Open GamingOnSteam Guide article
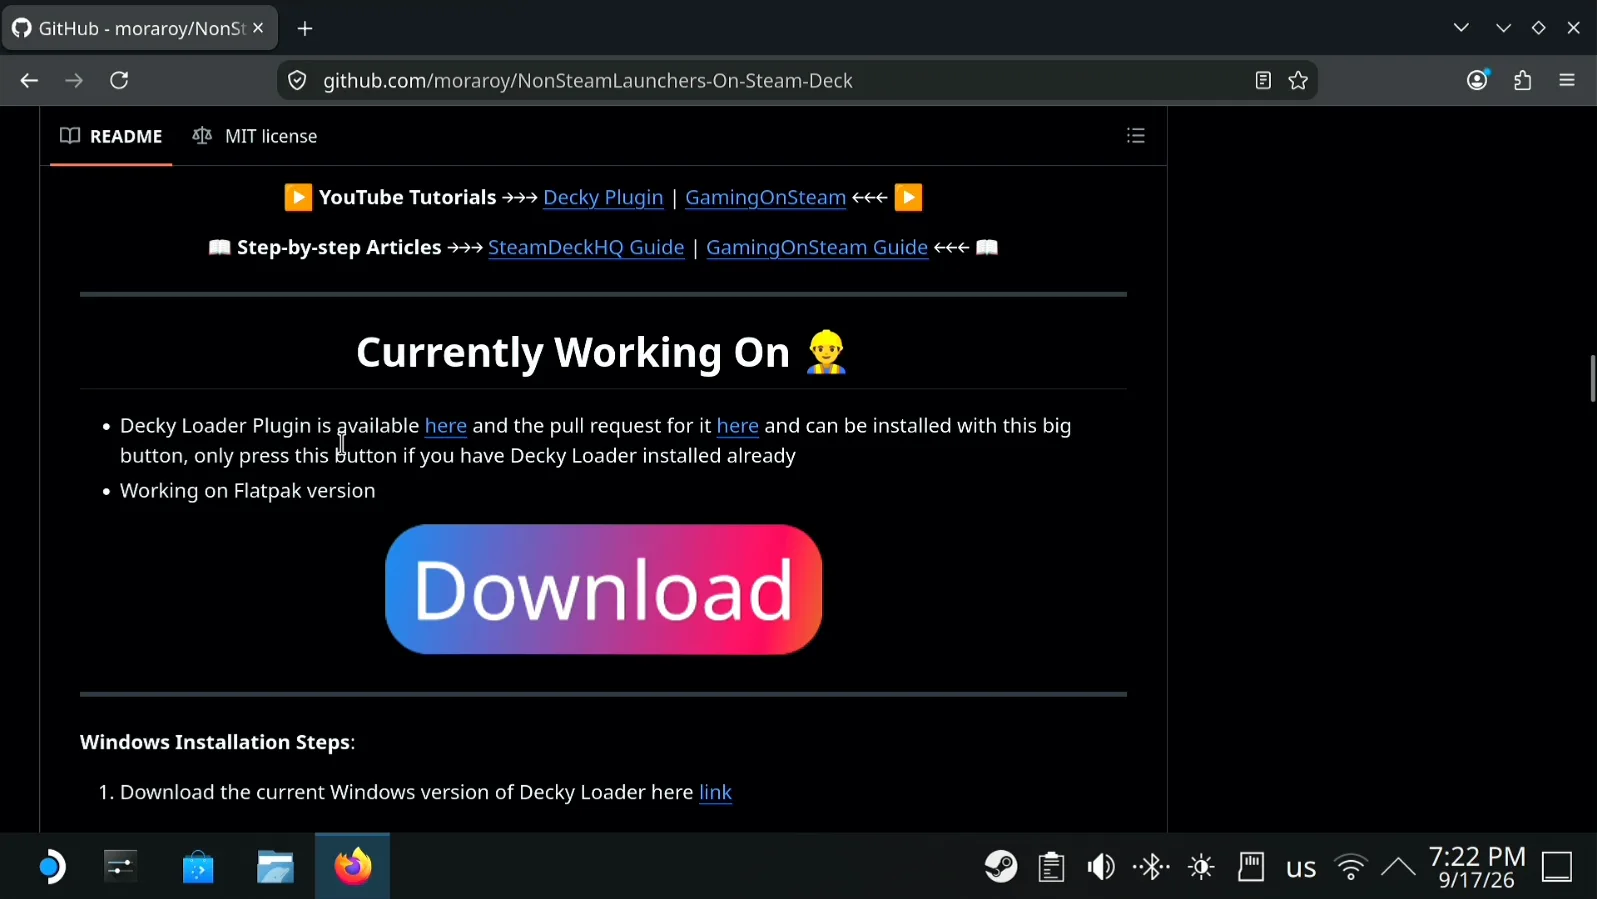This screenshot has height=899, width=1597. [x=817, y=248]
